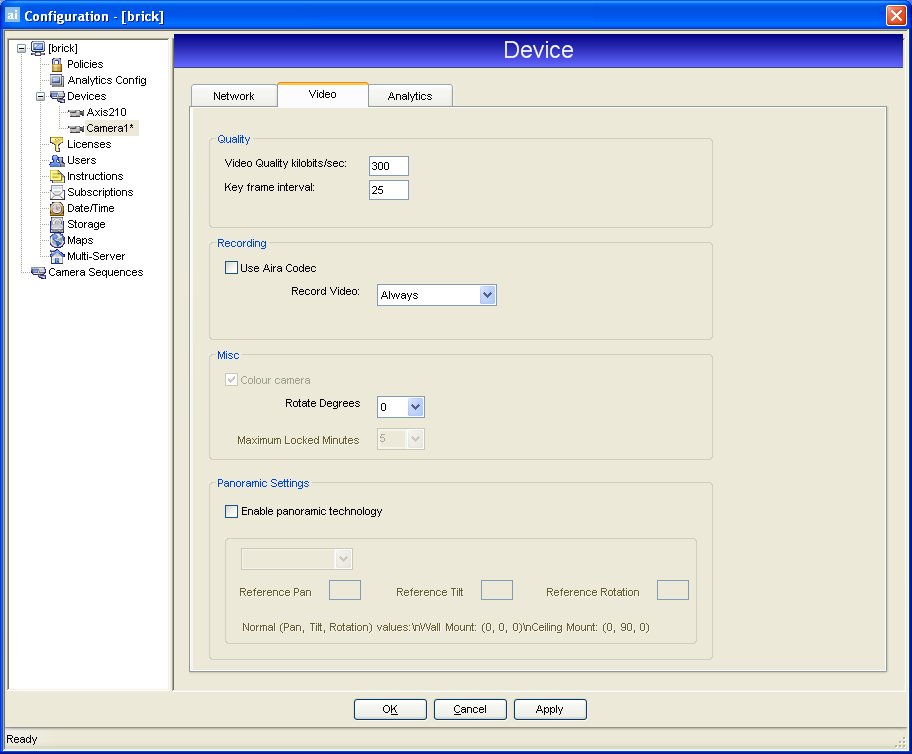Screen dimensions: 912x754
Task: Select the Date/Time settings icon
Action: pos(57,208)
